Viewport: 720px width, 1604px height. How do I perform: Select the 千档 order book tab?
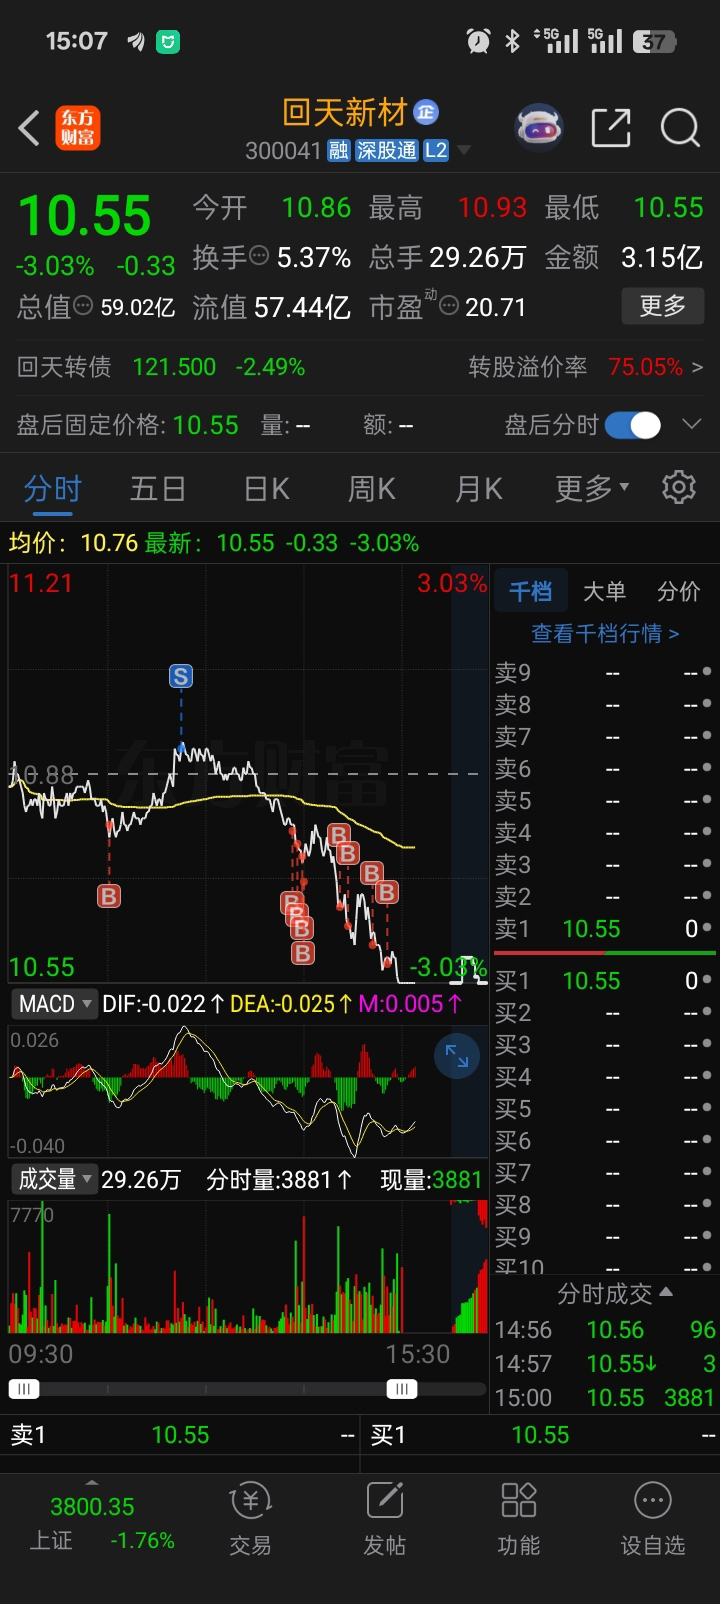530,591
